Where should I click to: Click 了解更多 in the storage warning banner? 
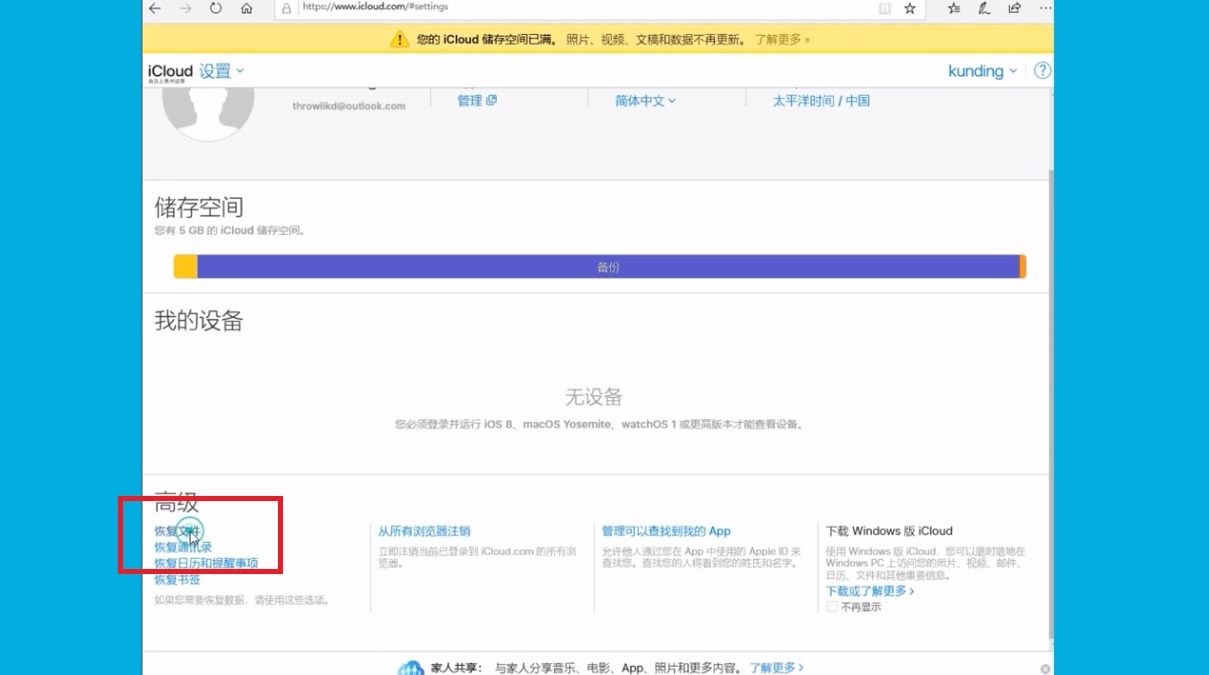782,39
